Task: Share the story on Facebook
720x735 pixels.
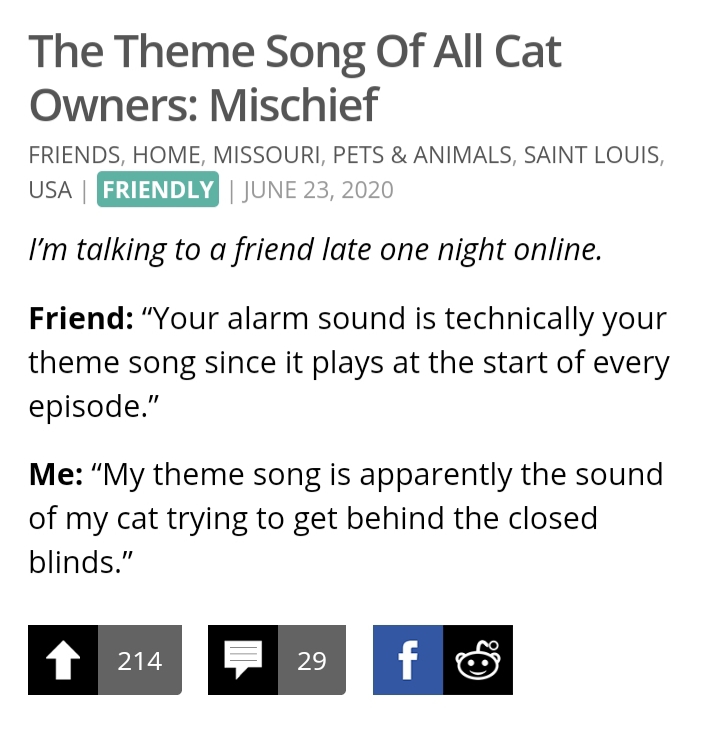Action: tap(408, 660)
